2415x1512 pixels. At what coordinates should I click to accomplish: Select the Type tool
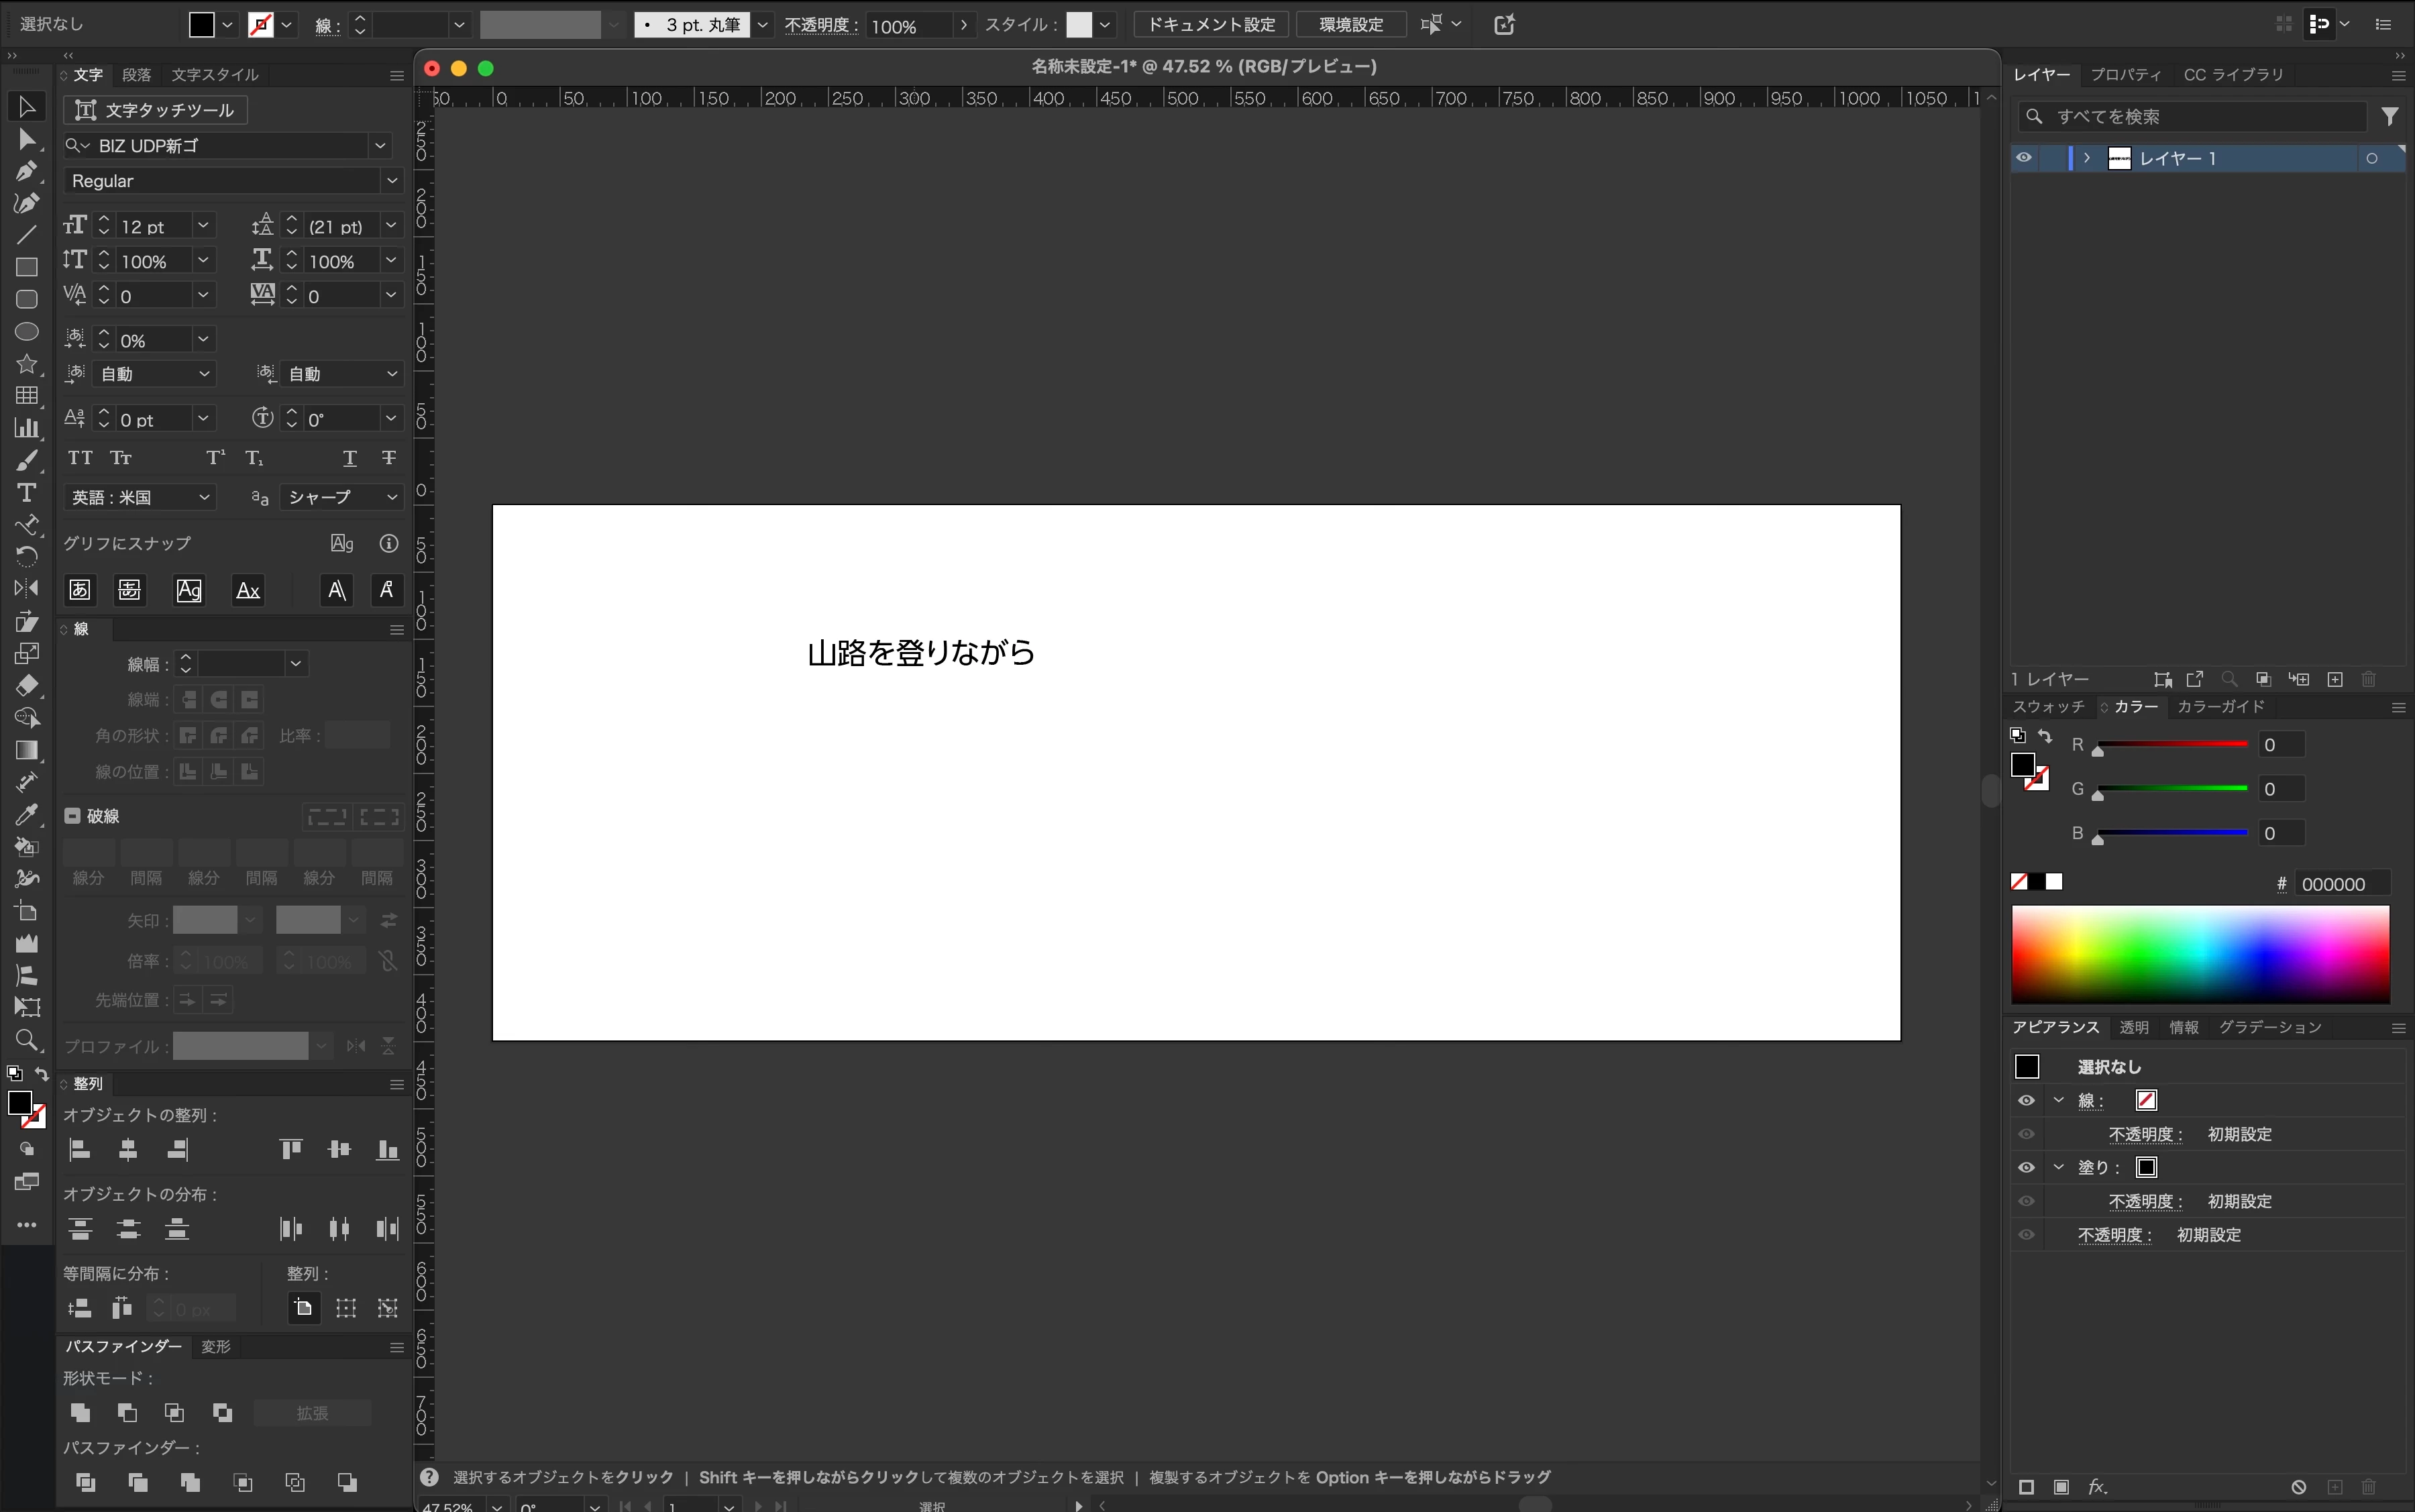point(26,493)
